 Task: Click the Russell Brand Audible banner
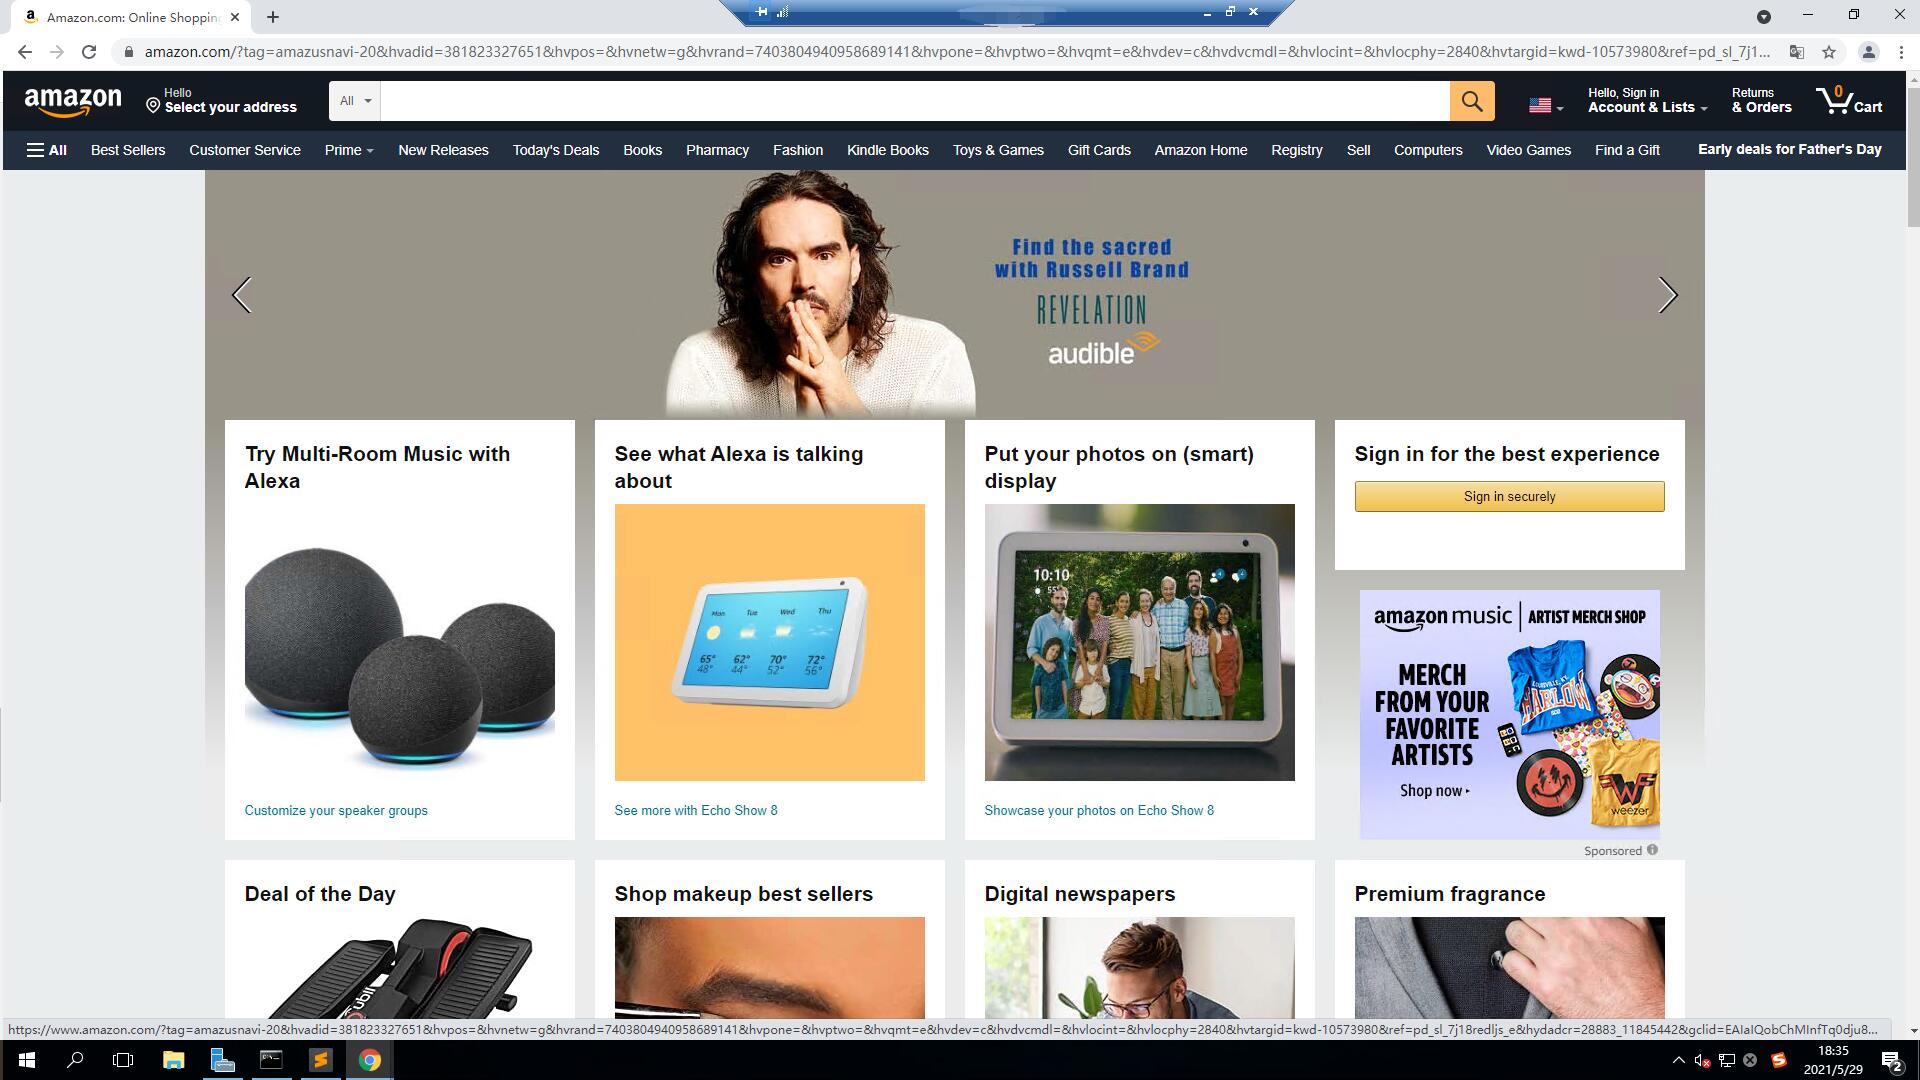tap(953, 293)
